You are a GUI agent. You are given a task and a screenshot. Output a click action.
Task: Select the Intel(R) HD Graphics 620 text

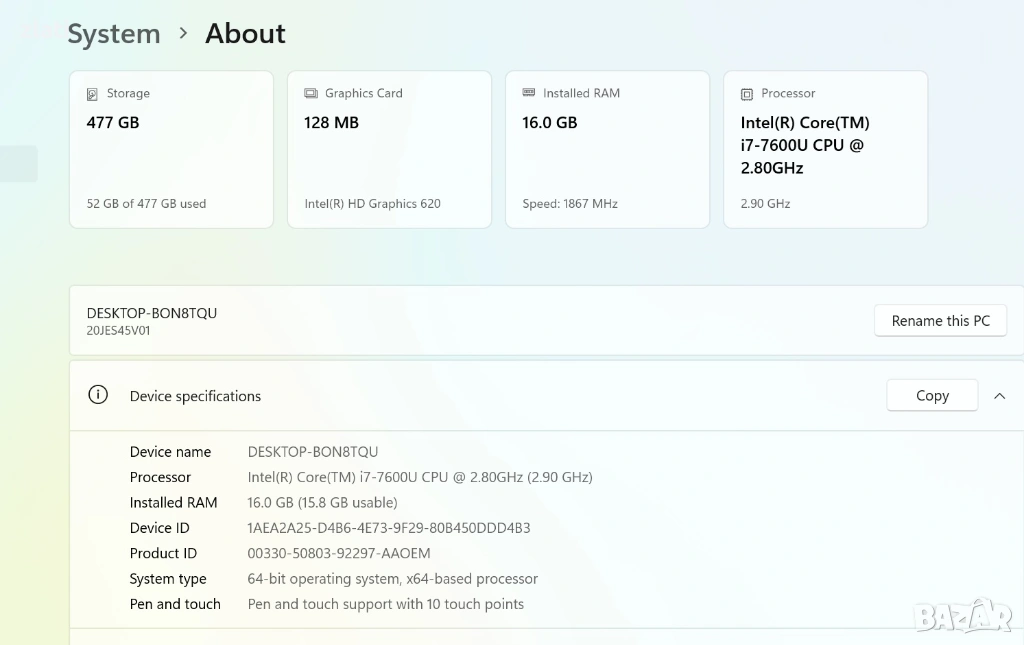(372, 203)
